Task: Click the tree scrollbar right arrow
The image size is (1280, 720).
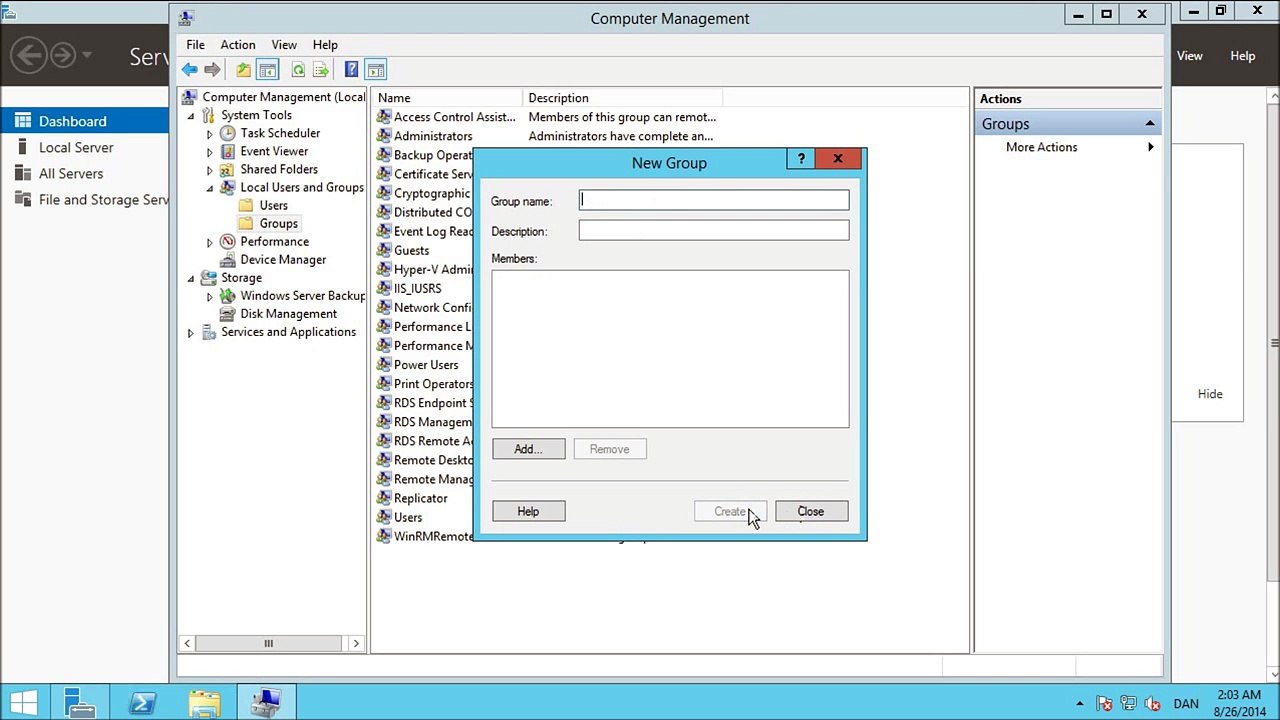Action: pos(356,643)
